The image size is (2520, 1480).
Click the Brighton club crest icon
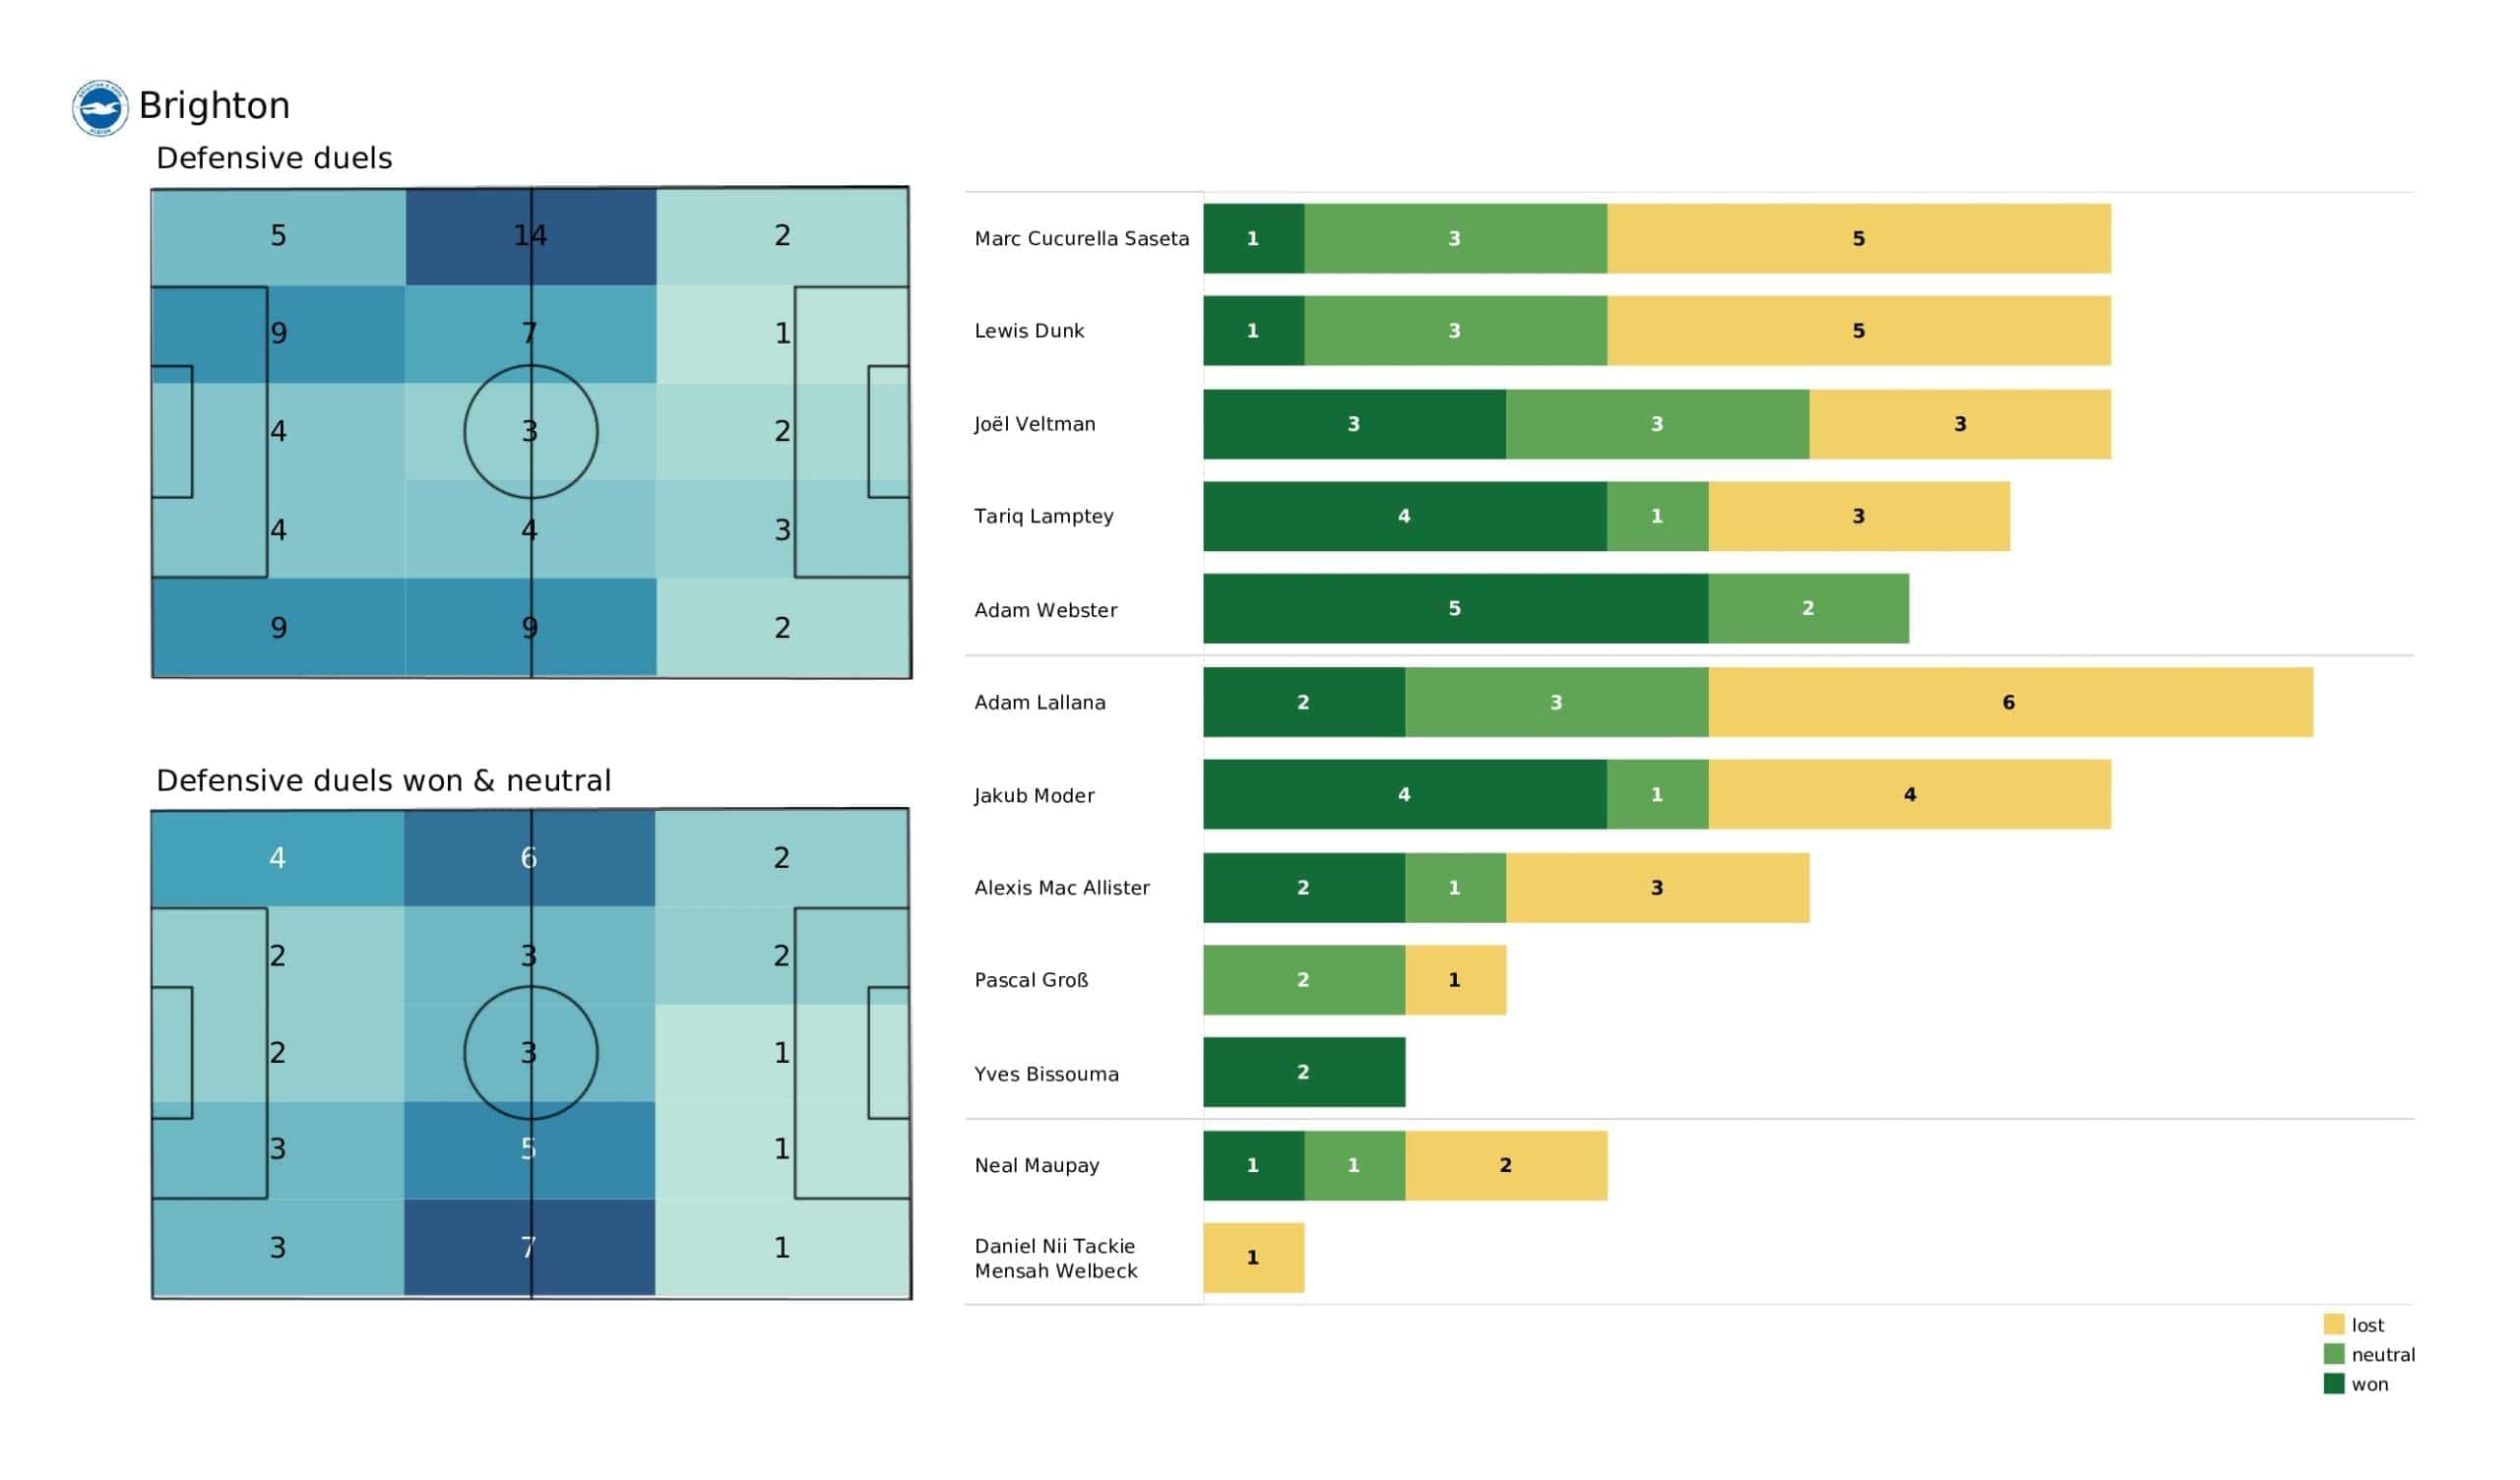(x=100, y=108)
